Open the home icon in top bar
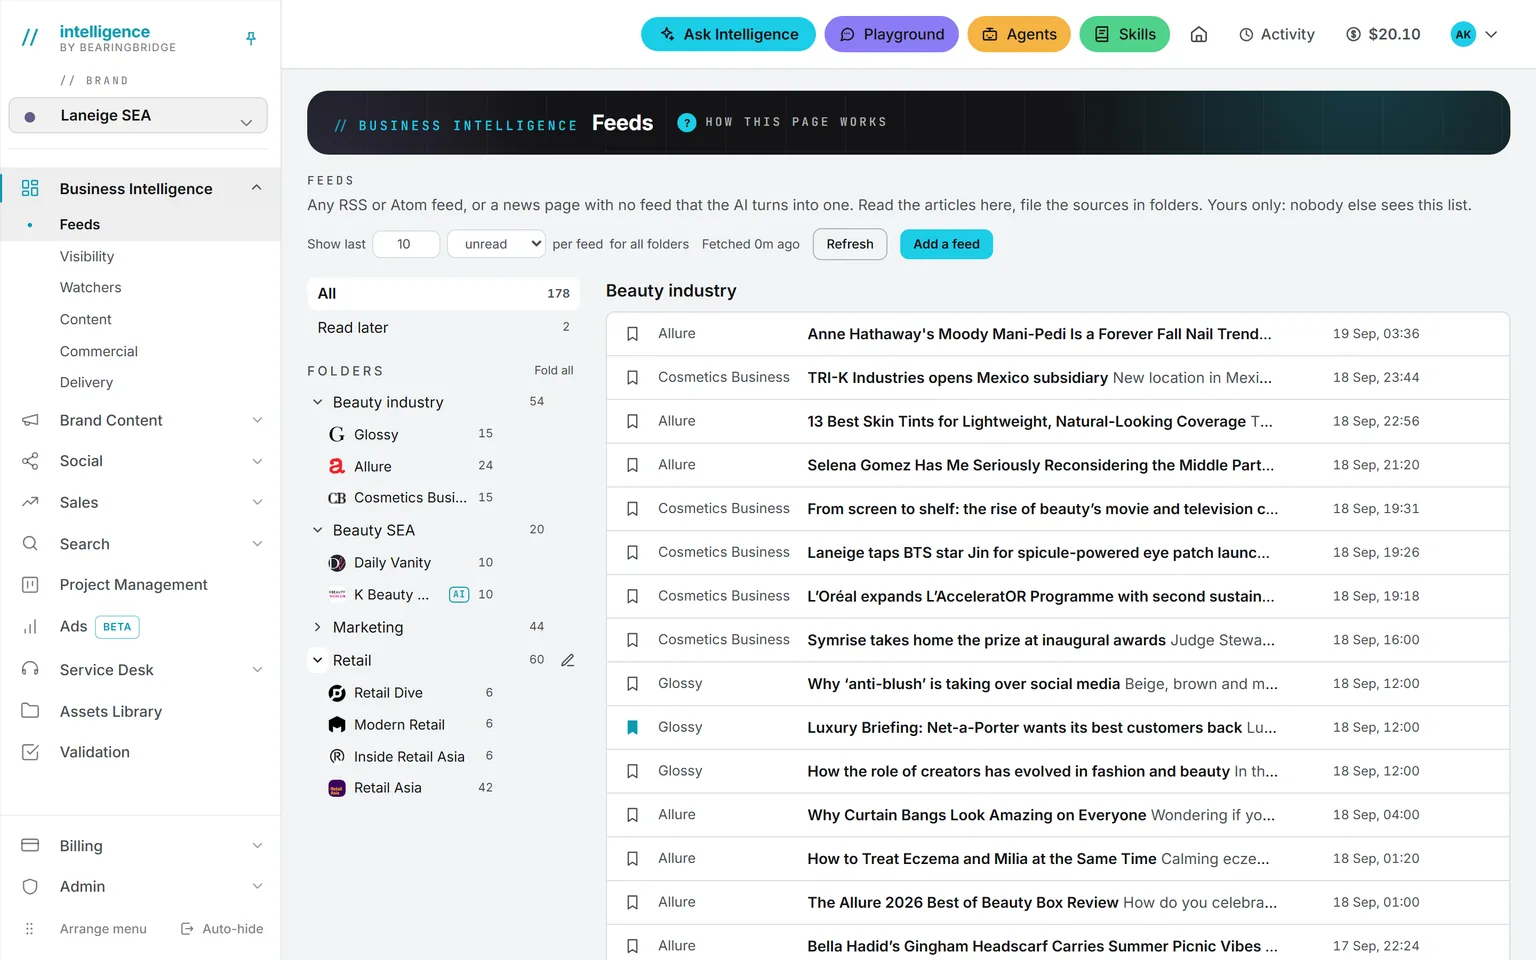 [1199, 35]
